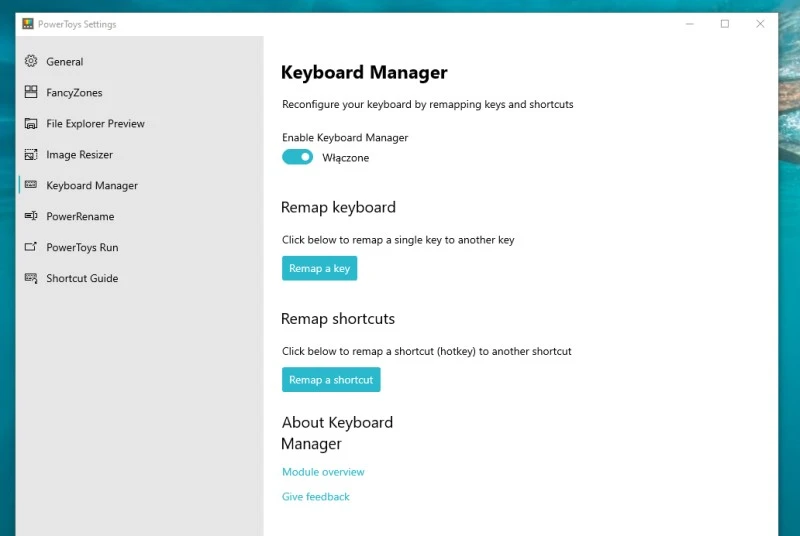
Task: Click the Shortcut Guide icon
Action: (30, 278)
